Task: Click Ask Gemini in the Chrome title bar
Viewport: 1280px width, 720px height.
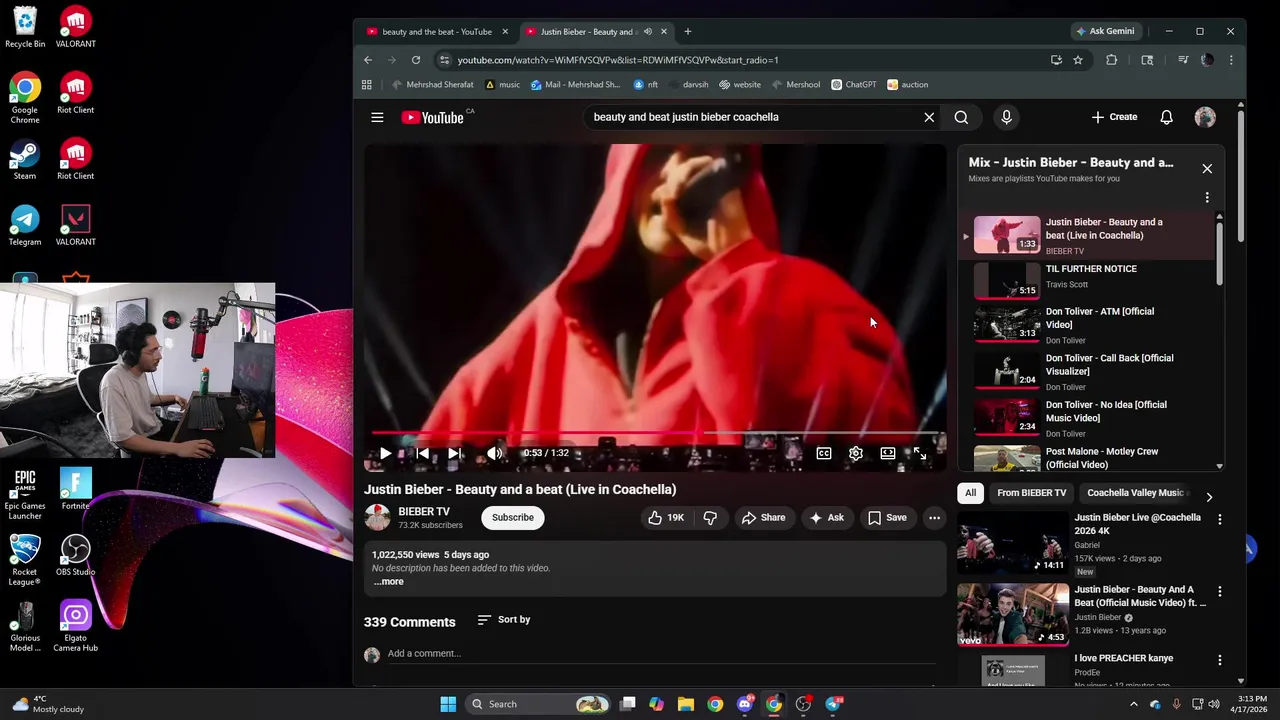Action: [x=1105, y=32]
